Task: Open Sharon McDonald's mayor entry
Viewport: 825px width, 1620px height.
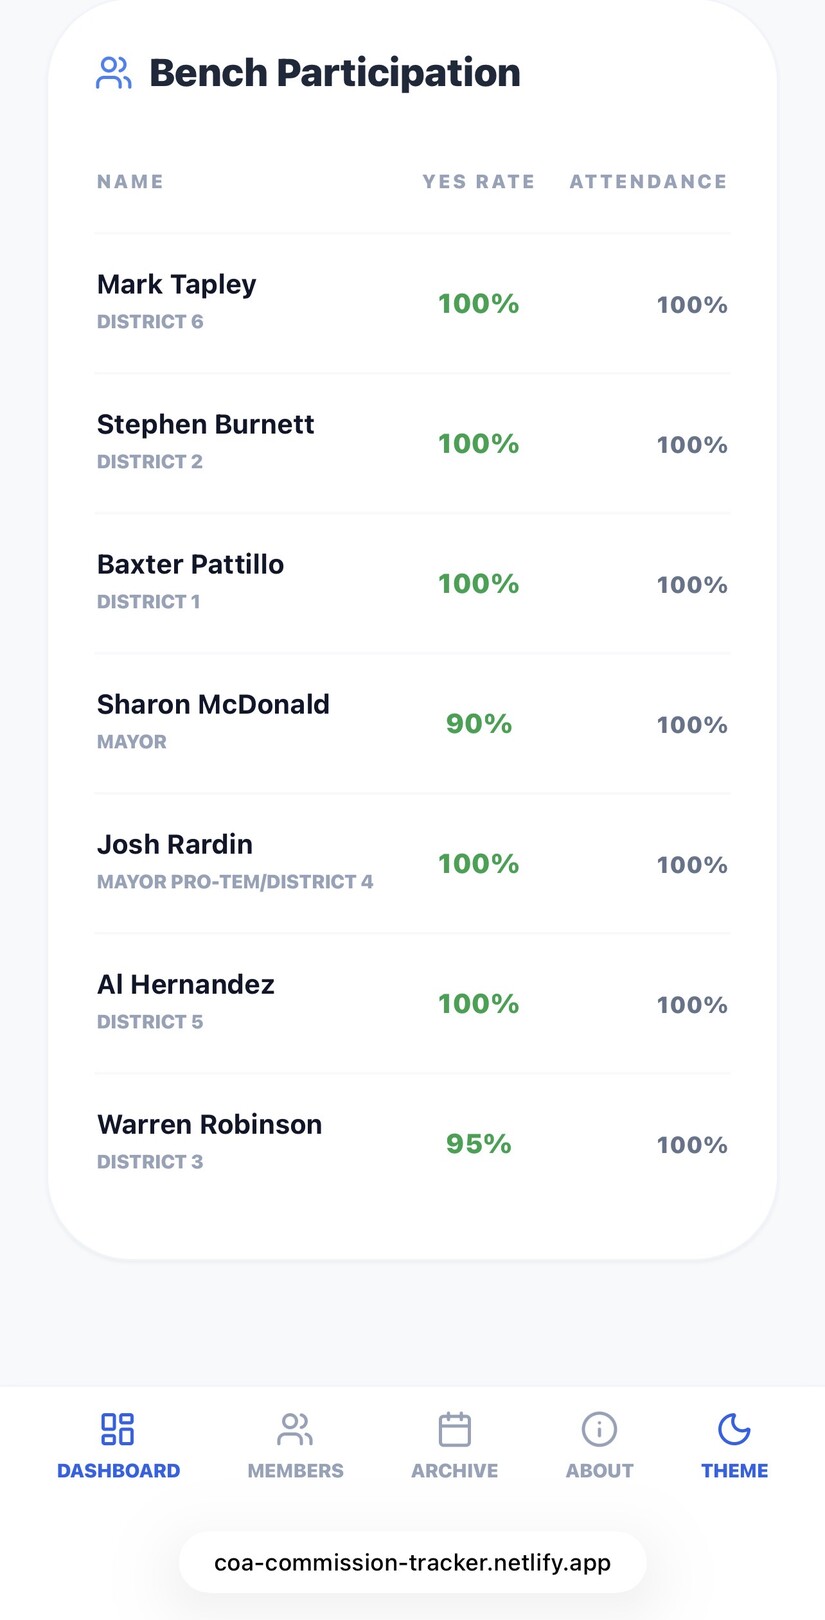Action: point(213,705)
